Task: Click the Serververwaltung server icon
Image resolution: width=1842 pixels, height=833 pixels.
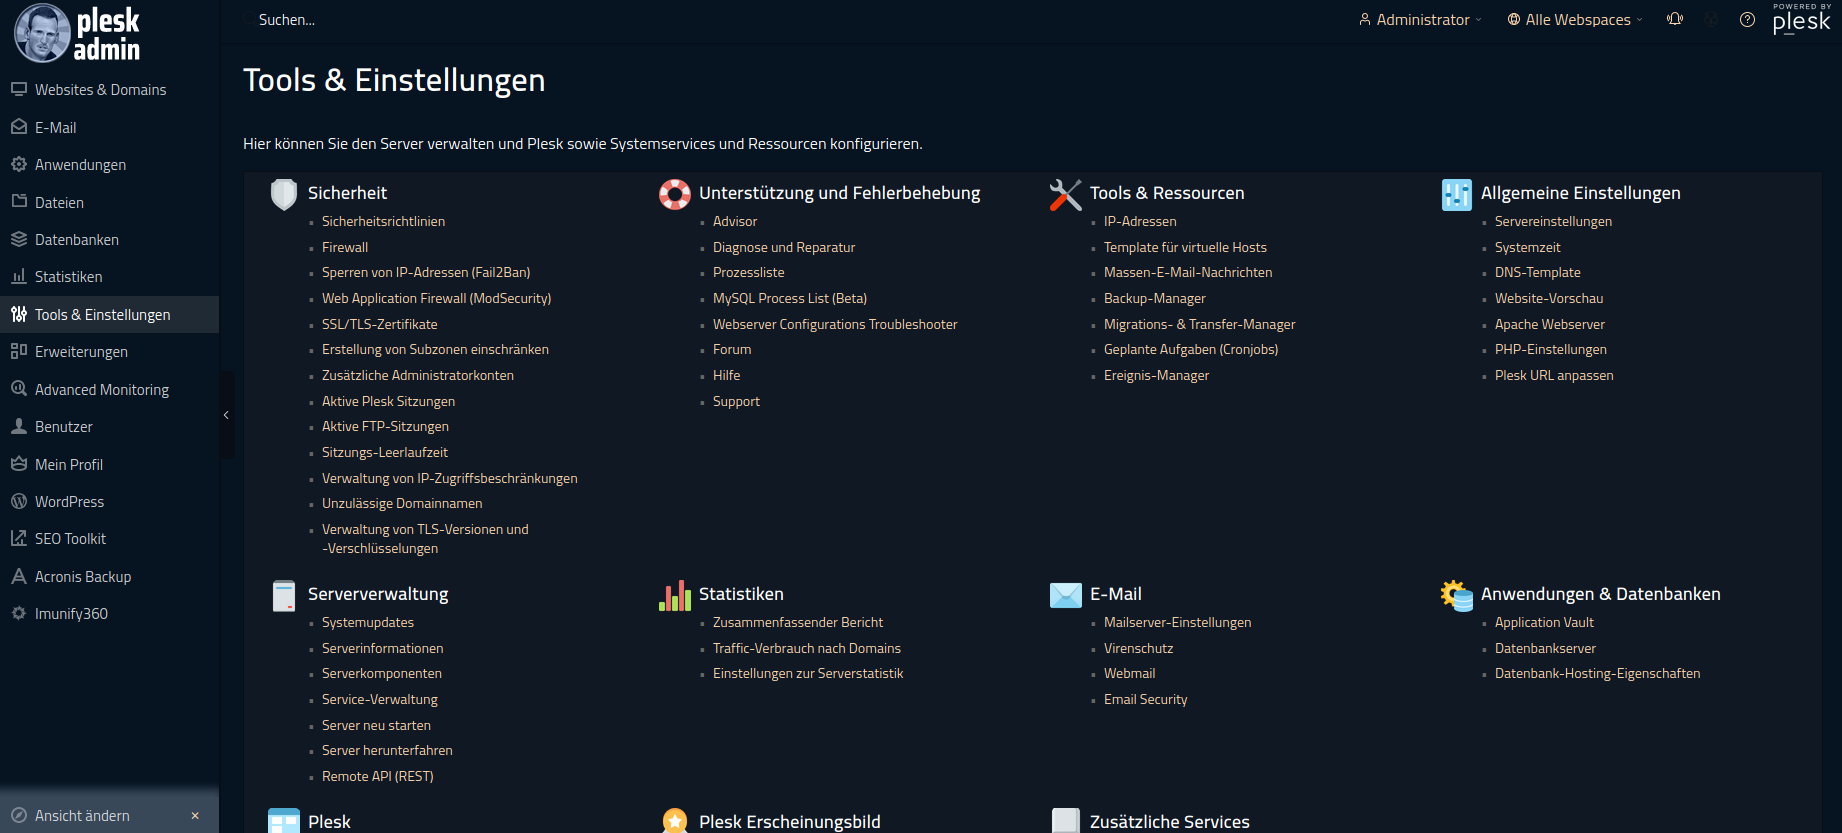Action: [284, 595]
